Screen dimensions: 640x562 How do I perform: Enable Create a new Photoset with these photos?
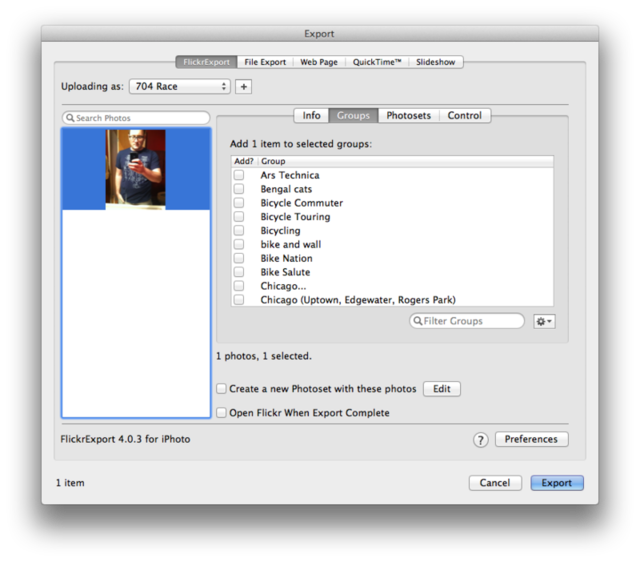click(x=221, y=389)
